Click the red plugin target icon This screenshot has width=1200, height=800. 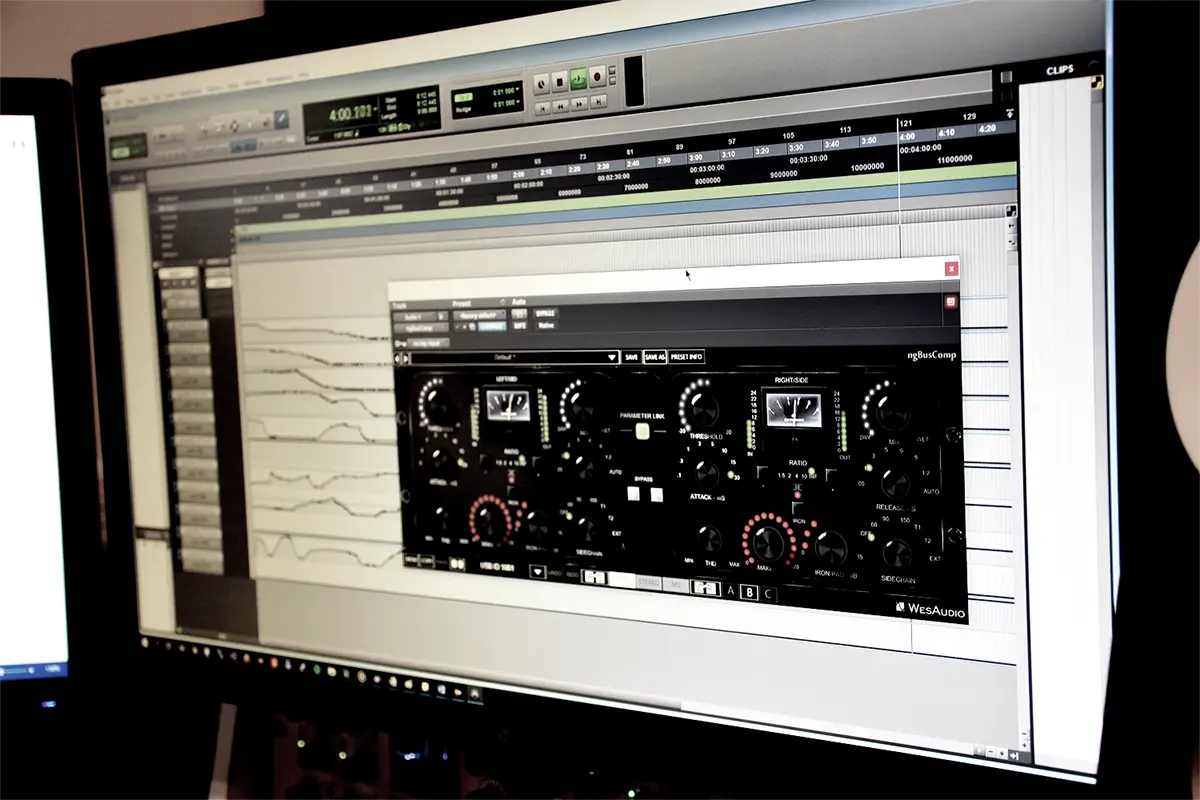951,301
